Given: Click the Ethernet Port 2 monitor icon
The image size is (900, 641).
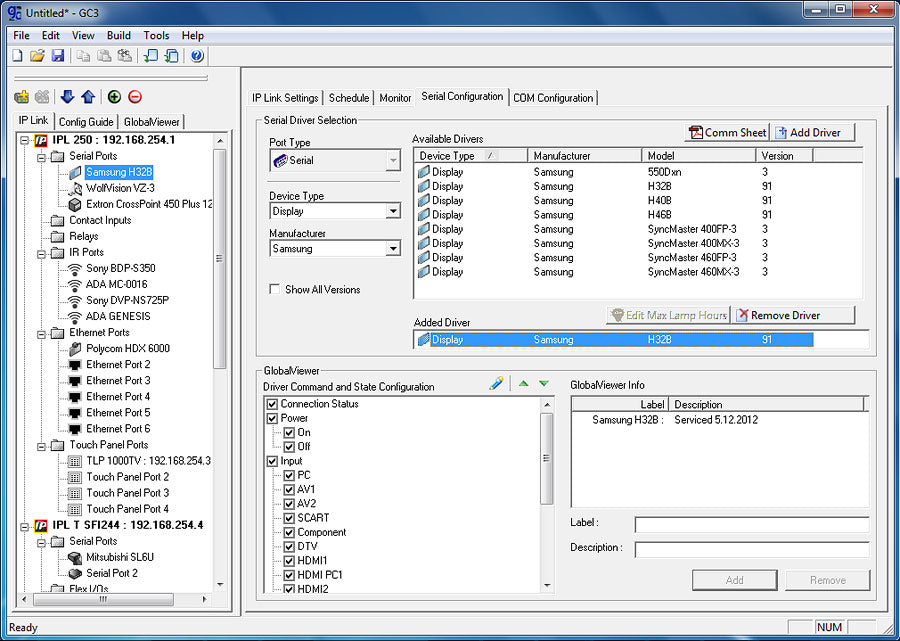Looking at the screenshot, I should coord(75,364).
